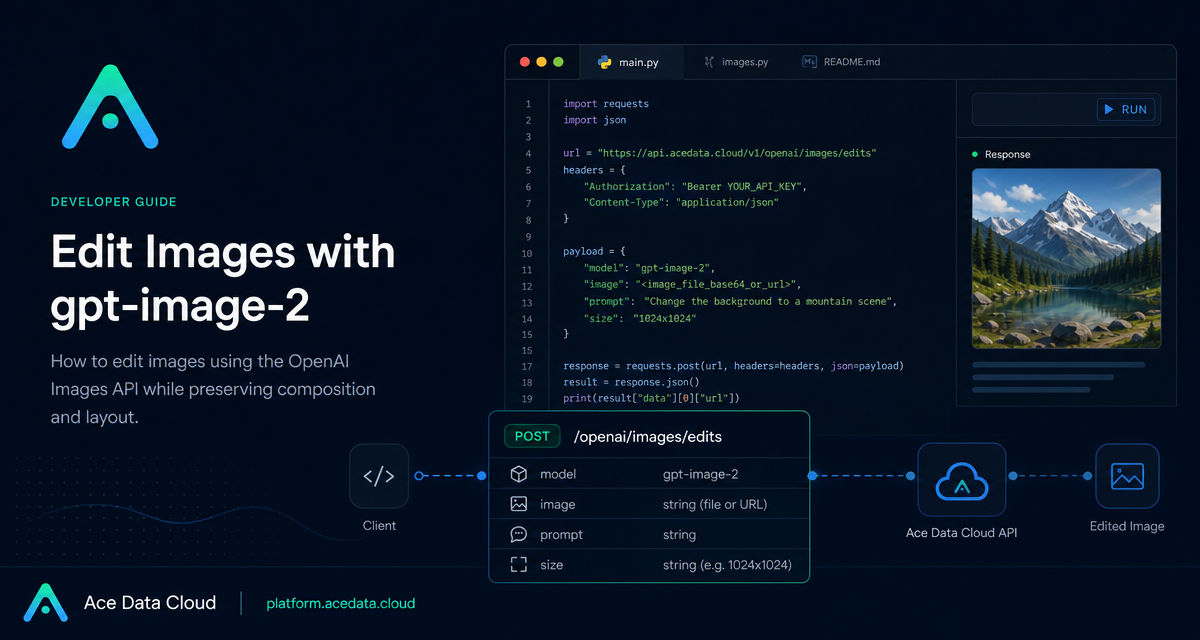
Task: Click the size frame icon in table
Action: tap(518, 565)
